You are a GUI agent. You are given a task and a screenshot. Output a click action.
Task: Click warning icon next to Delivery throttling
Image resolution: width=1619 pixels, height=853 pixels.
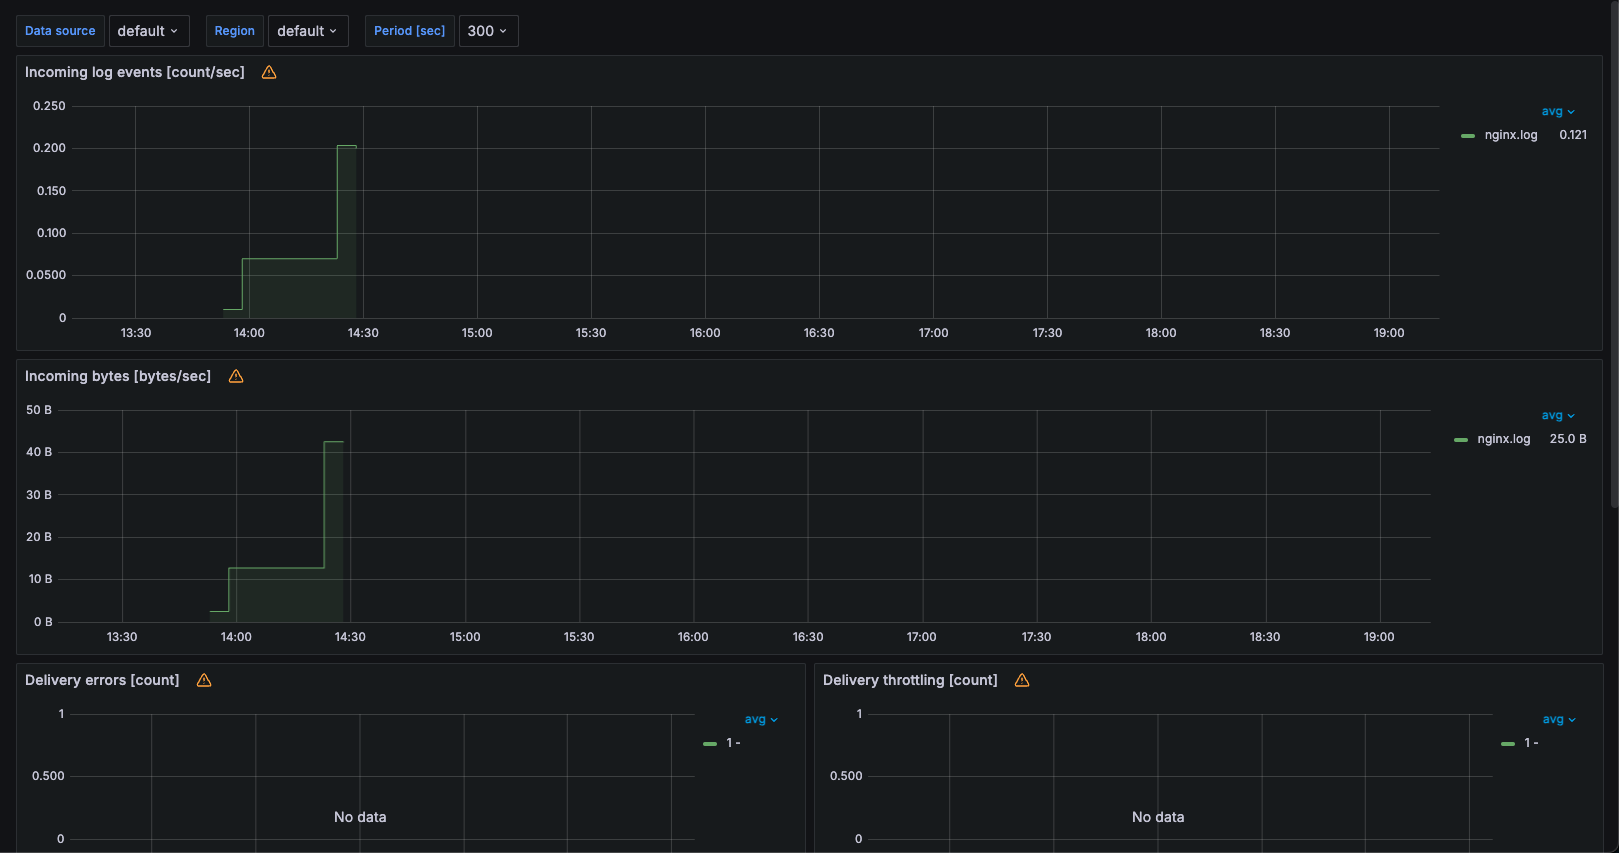point(1022,680)
